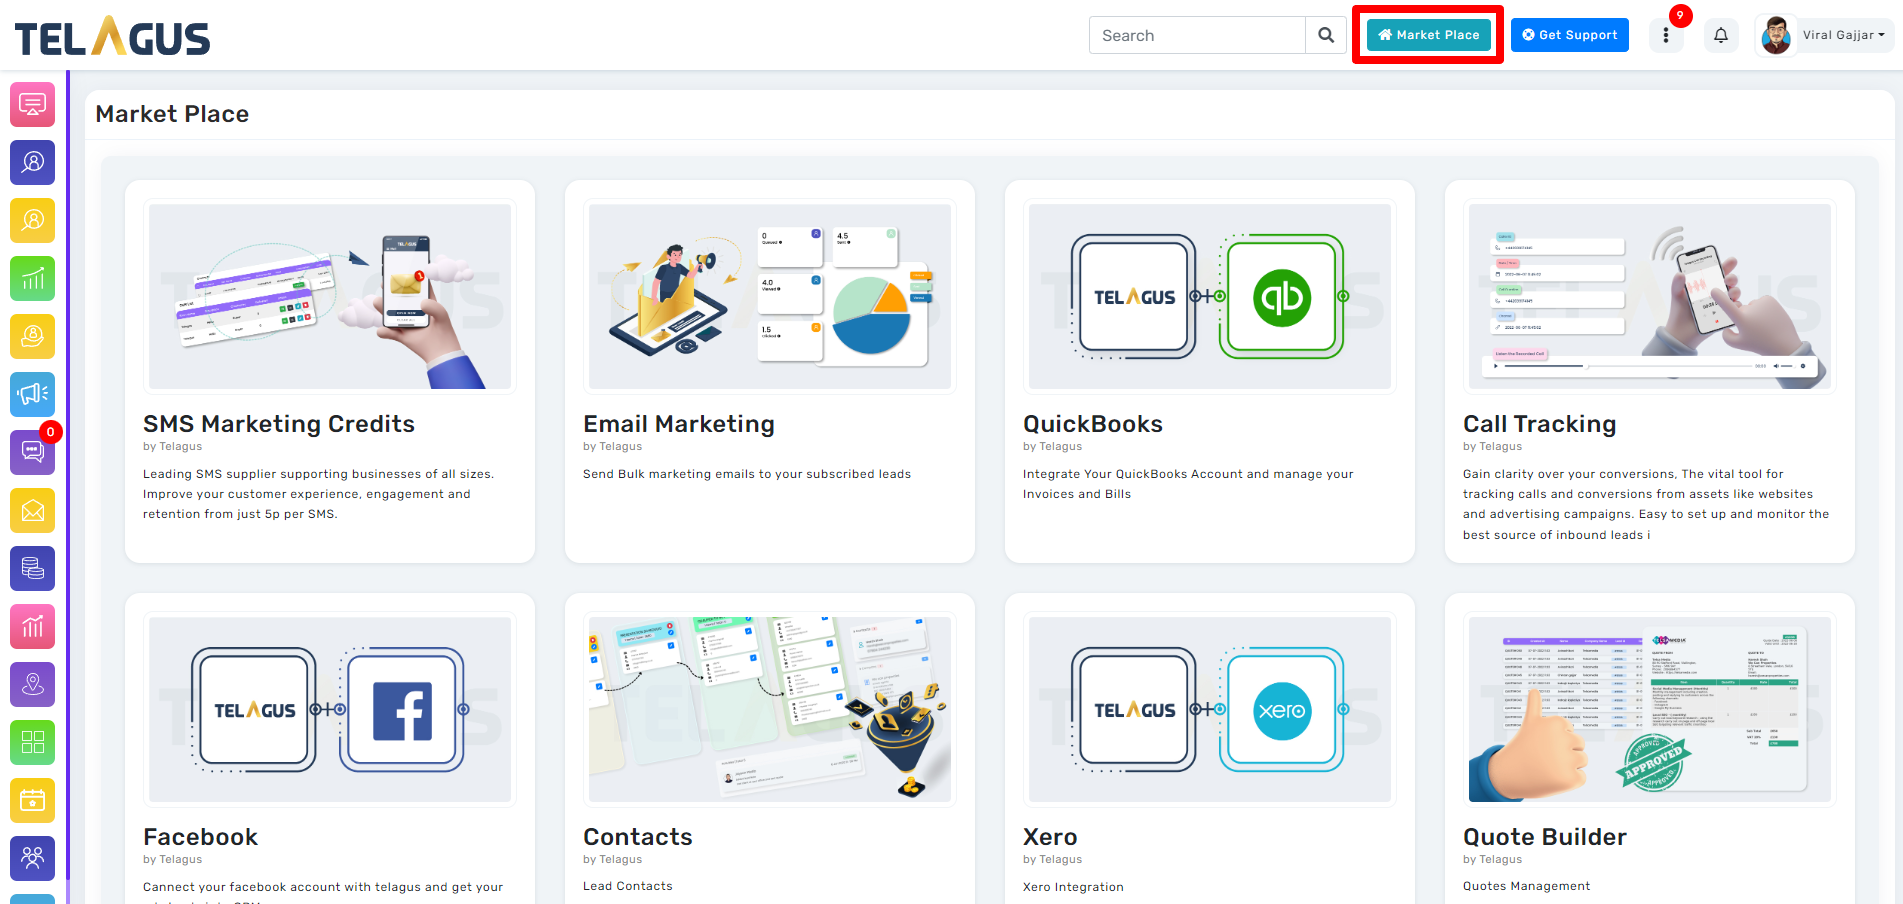Click the yellow hand-holding-coin sidebar icon
The image size is (1903, 904).
point(32,336)
